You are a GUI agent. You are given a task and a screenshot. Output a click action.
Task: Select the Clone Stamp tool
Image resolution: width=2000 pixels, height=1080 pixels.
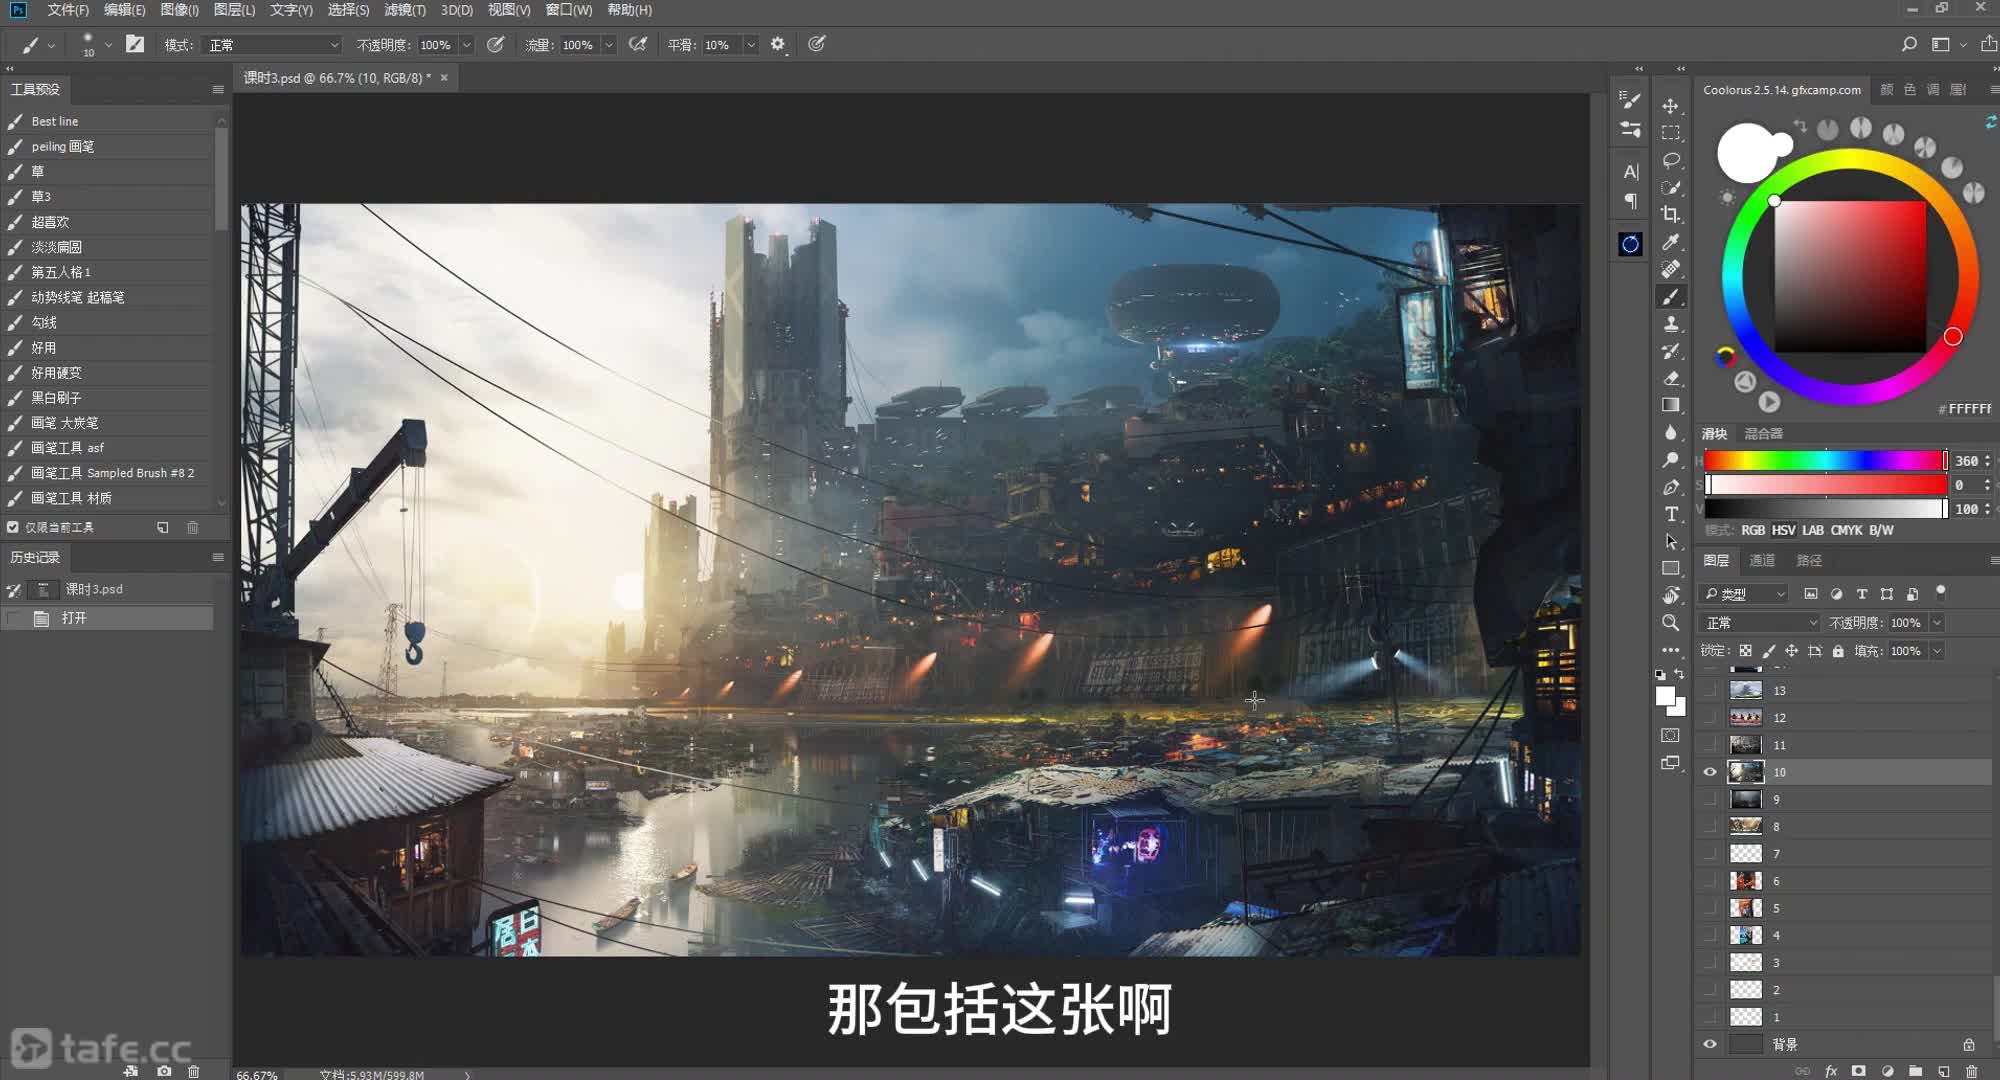(1670, 324)
